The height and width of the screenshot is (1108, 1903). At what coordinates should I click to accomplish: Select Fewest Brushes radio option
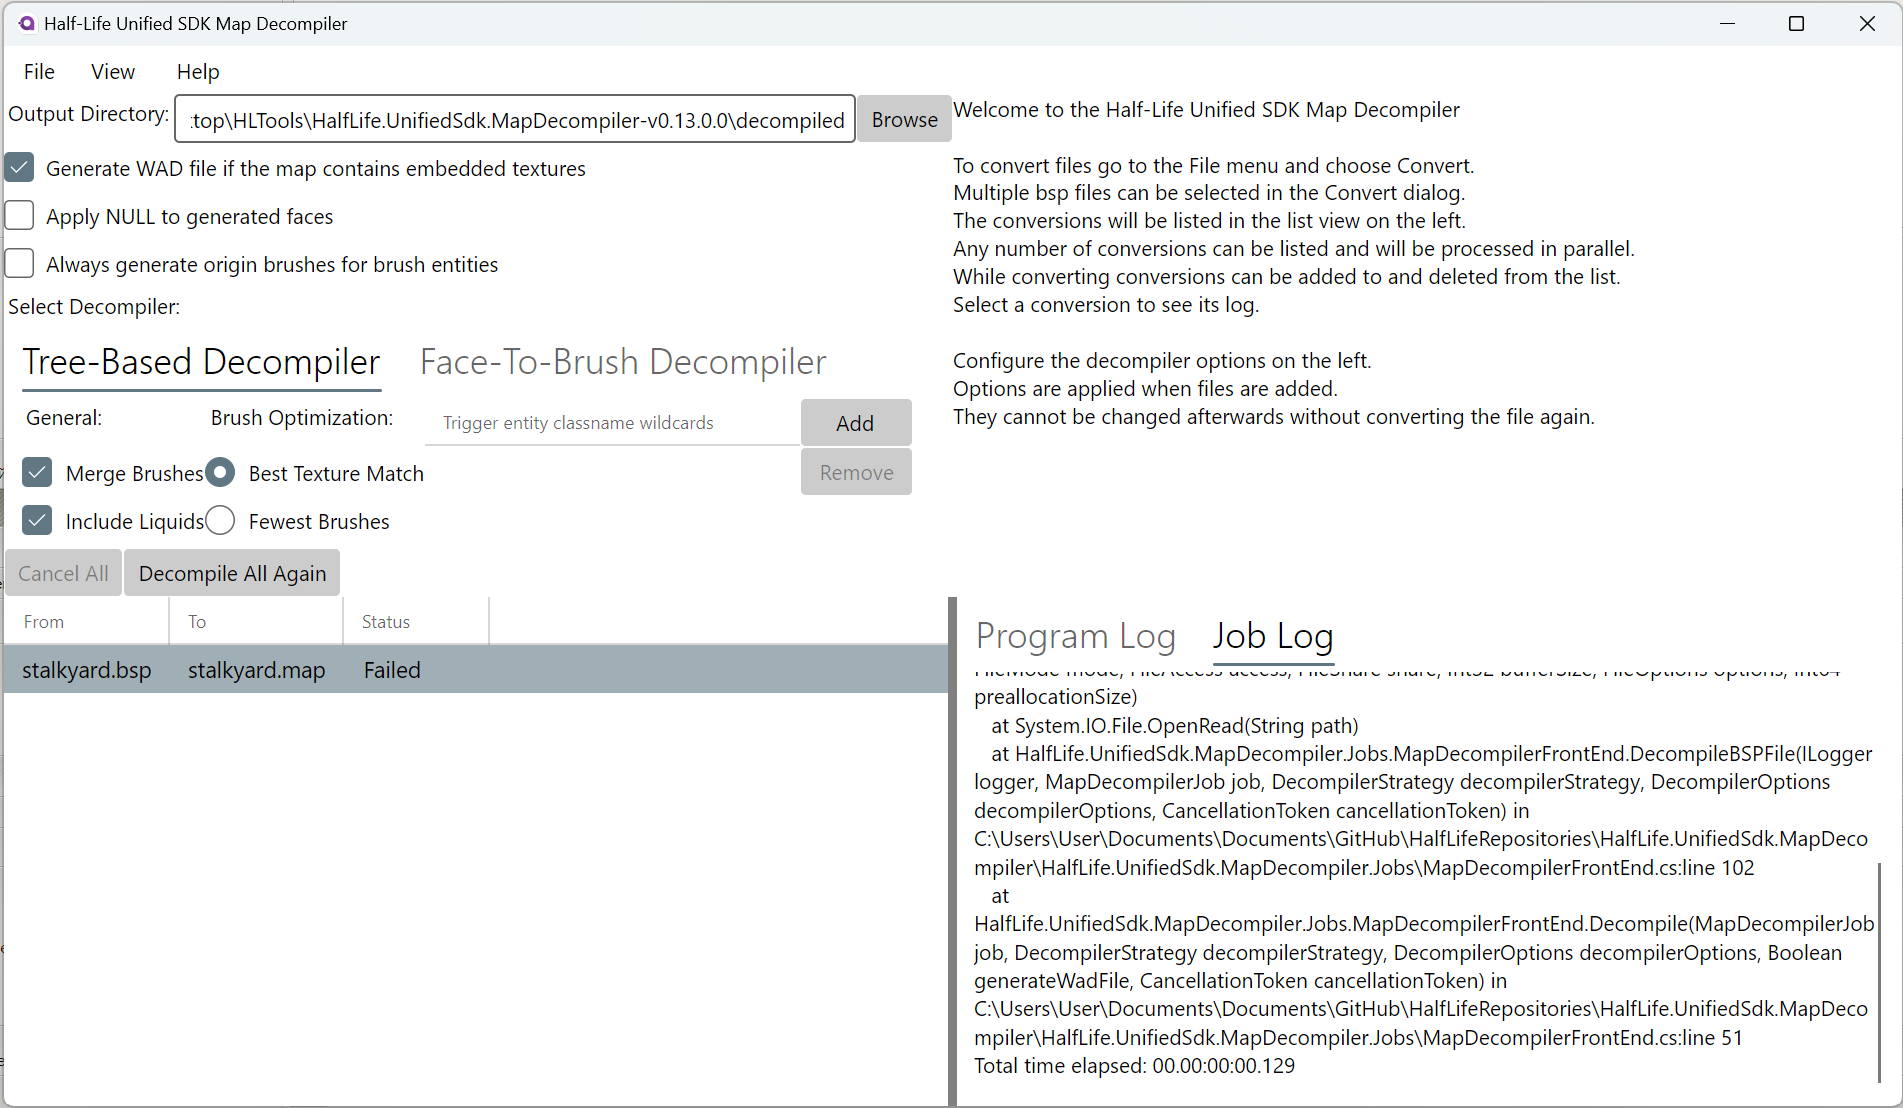point(221,521)
